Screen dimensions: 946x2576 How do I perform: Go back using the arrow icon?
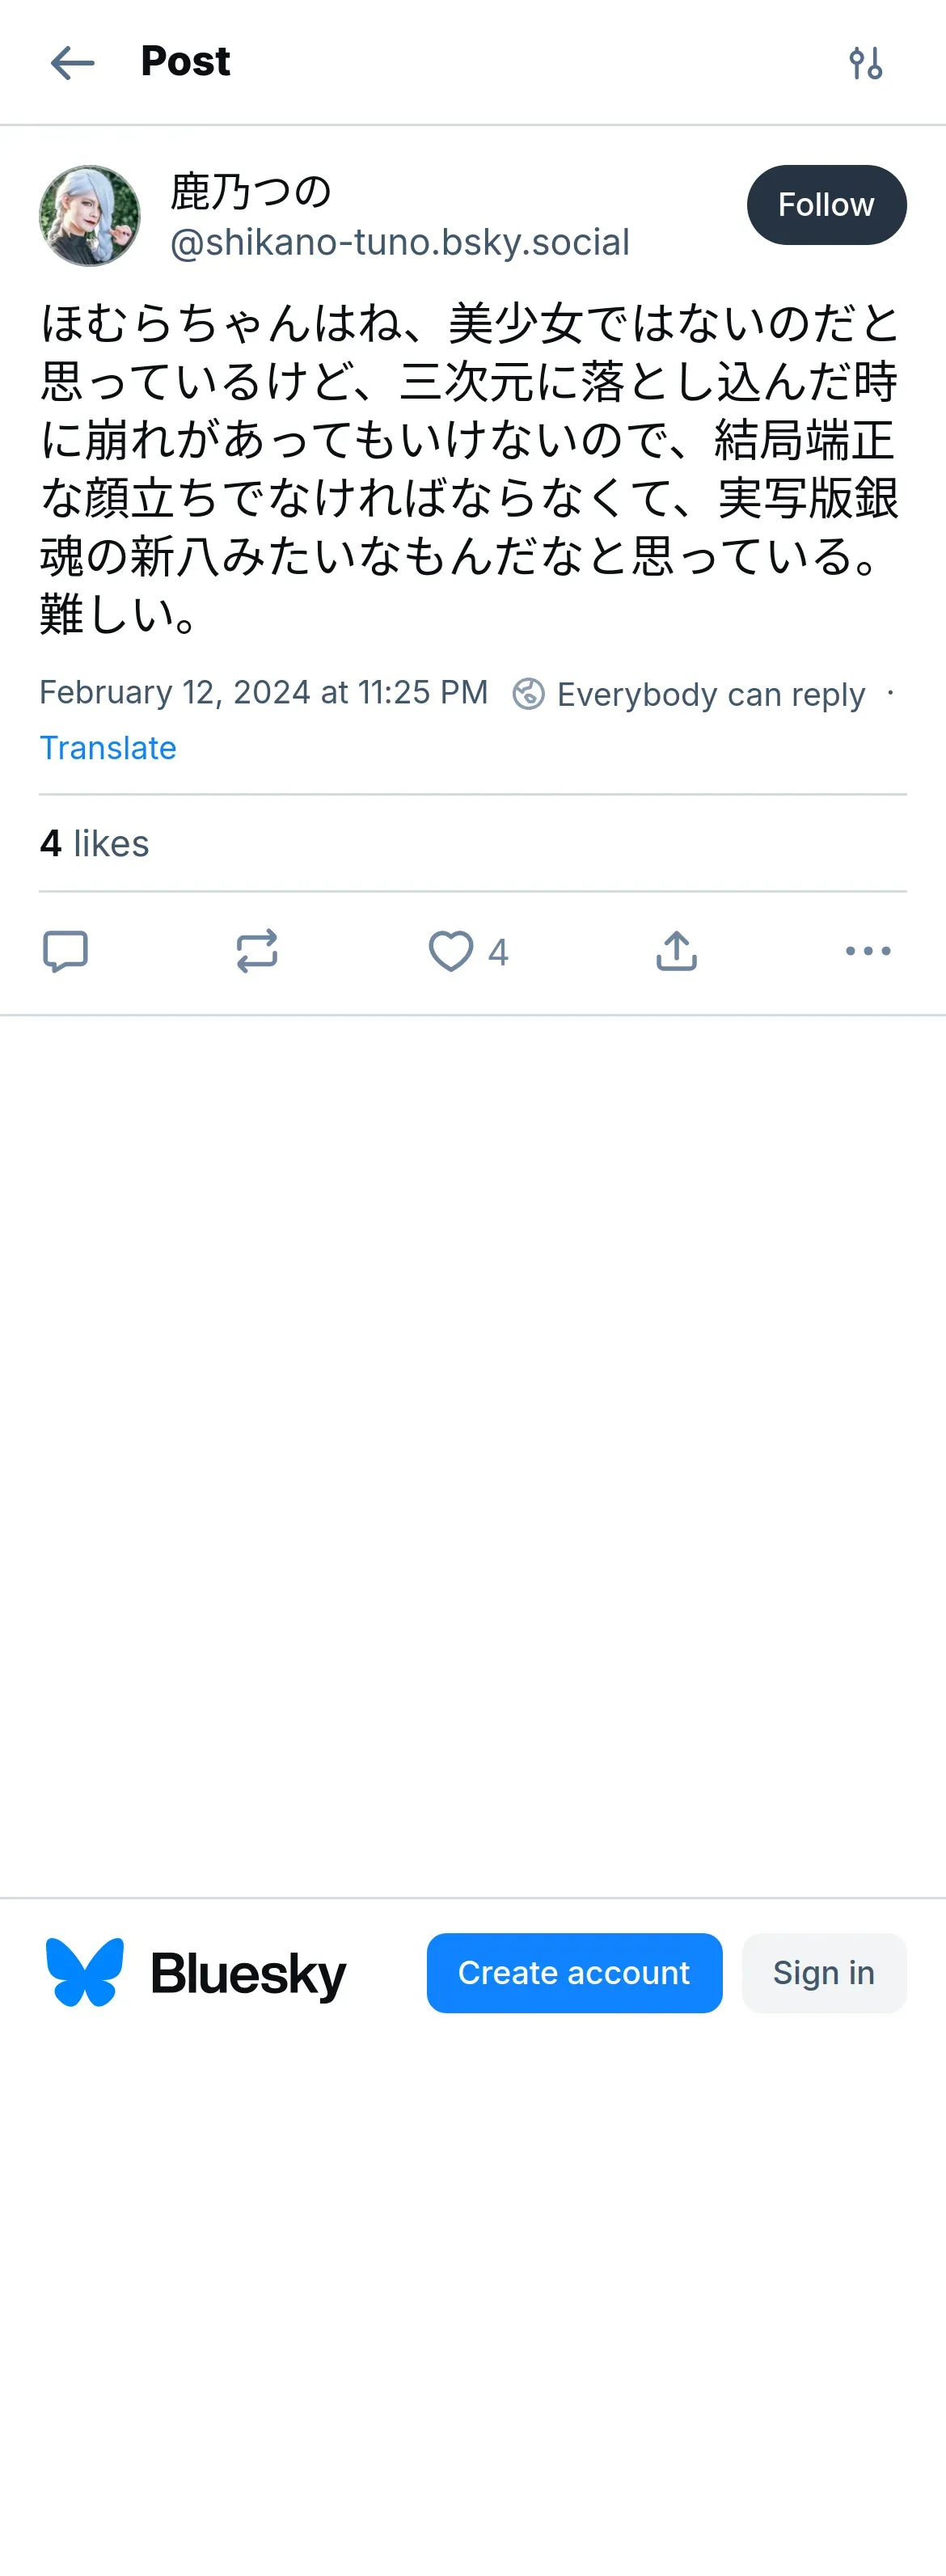click(x=72, y=62)
